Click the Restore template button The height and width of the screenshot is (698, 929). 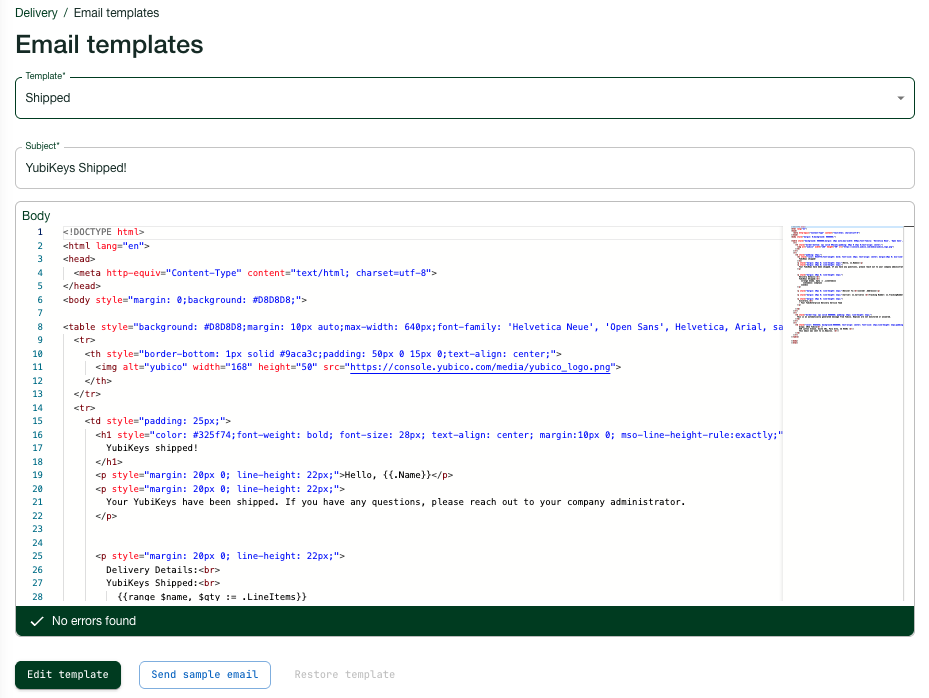344,675
